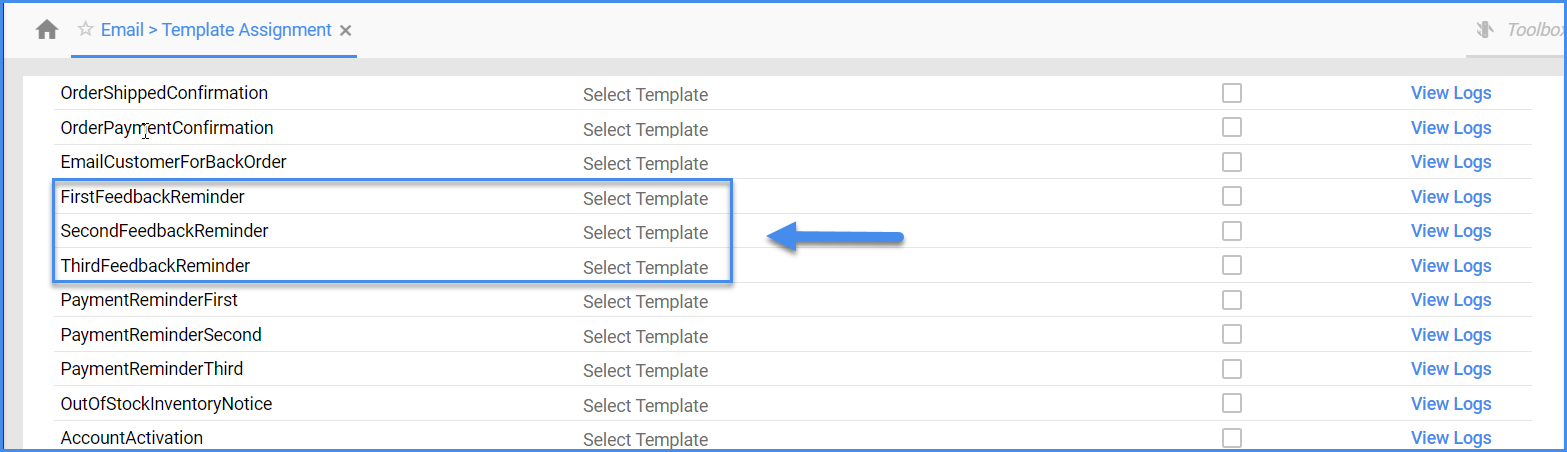Enable the OrderShippedConfirmation checkbox
1567x452 pixels.
(x=1232, y=93)
